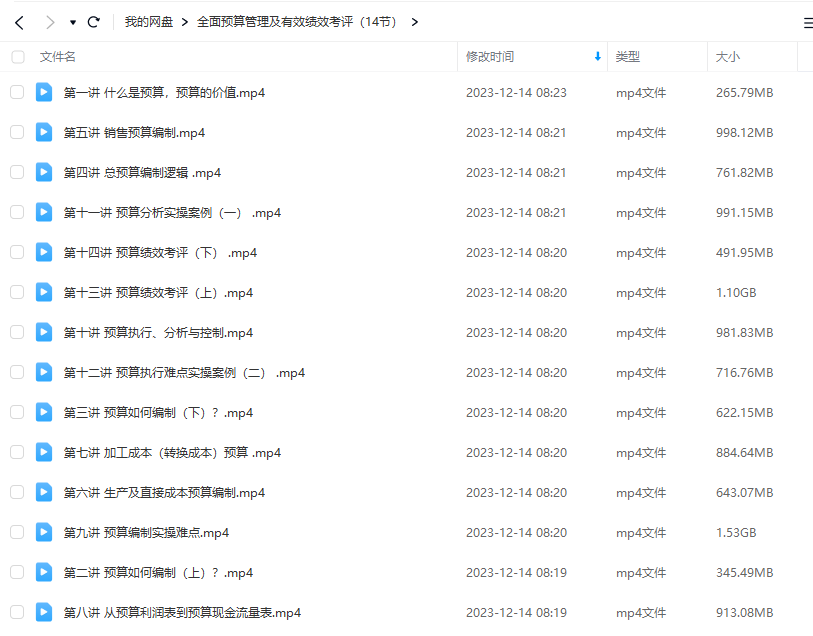Click video icon of 第三讲 file
The width and height of the screenshot is (813, 636).
[x=44, y=412]
